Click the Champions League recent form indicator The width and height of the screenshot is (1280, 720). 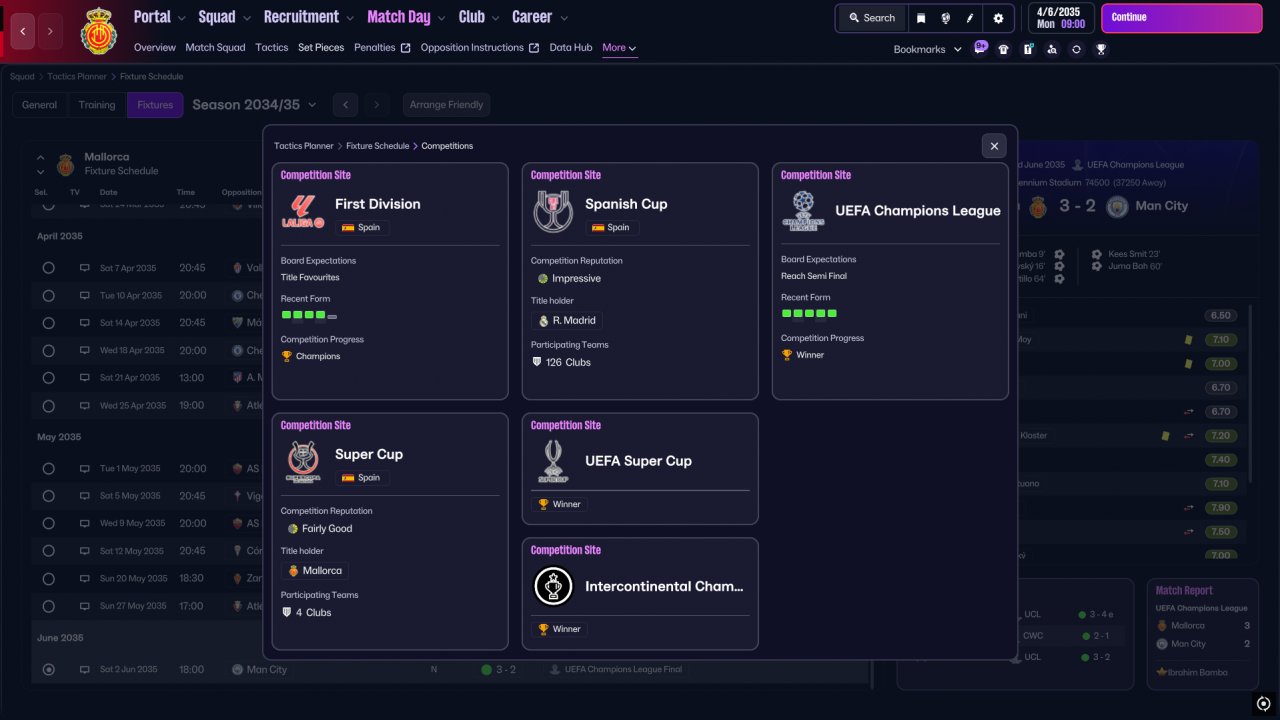pos(809,313)
